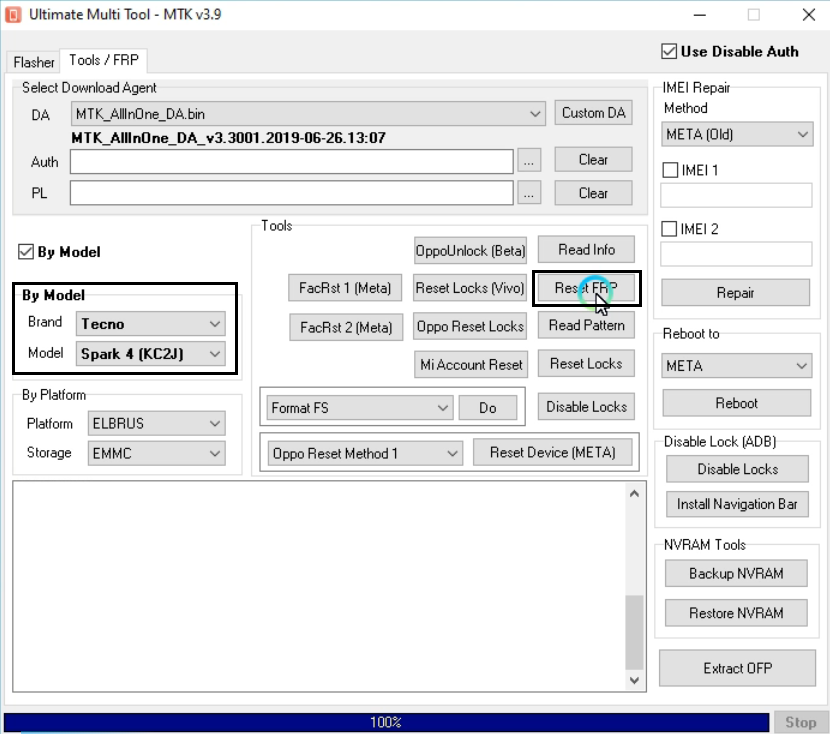
Task: Click the DA version text MTK_AllInOne_DA_v3.3001
Action: click(228, 138)
